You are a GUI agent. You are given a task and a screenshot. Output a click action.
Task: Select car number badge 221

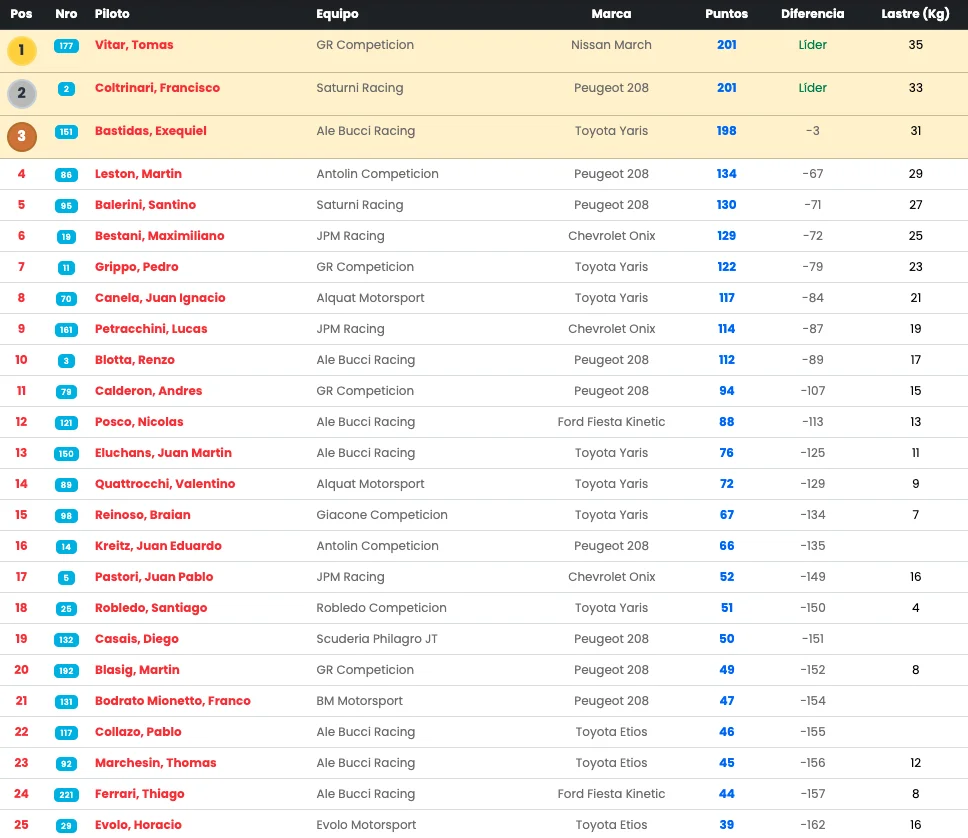[66, 795]
